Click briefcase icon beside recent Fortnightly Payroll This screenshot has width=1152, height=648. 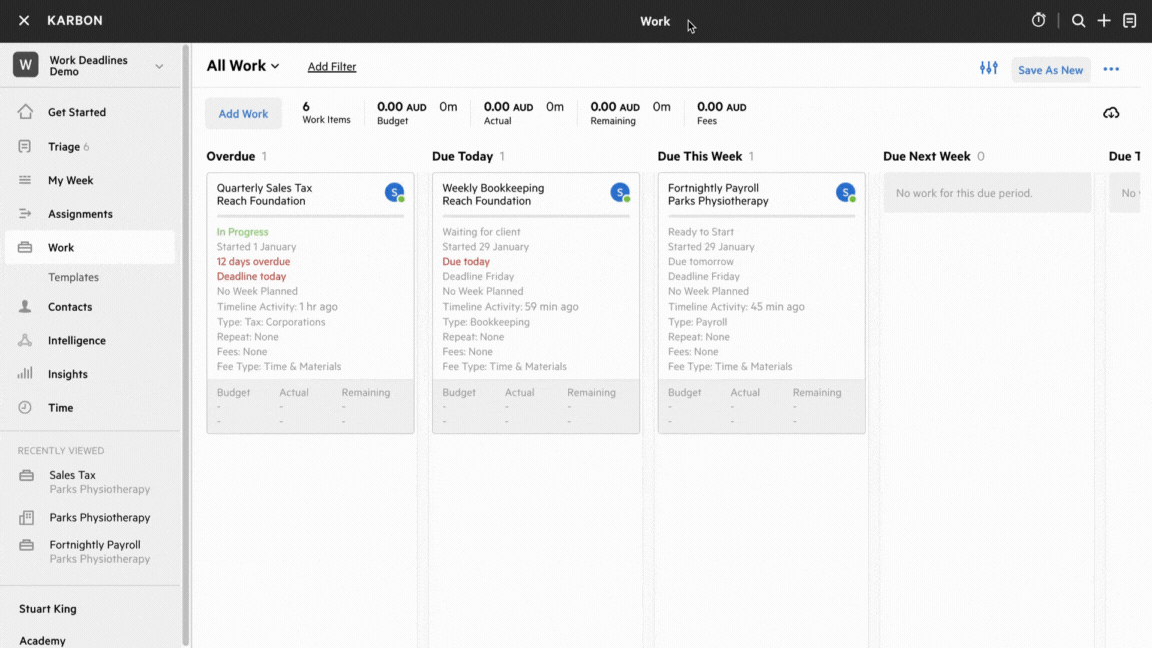26,545
